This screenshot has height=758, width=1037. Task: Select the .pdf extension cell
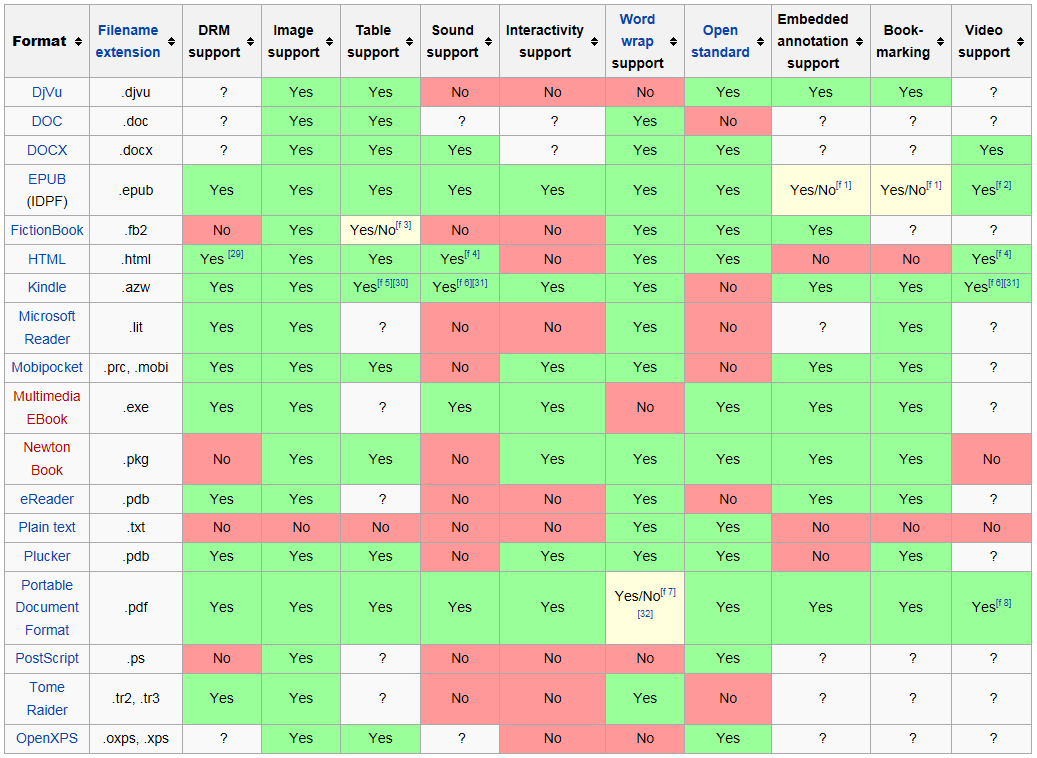pyautogui.click(x=136, y=607)
